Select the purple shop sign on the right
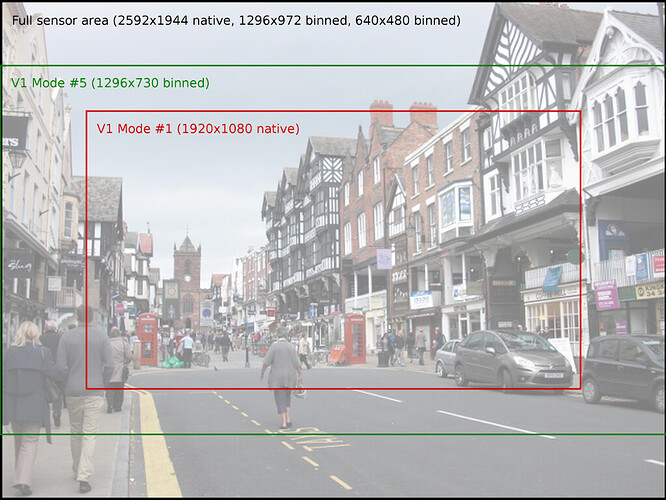 tap(606, 294)
